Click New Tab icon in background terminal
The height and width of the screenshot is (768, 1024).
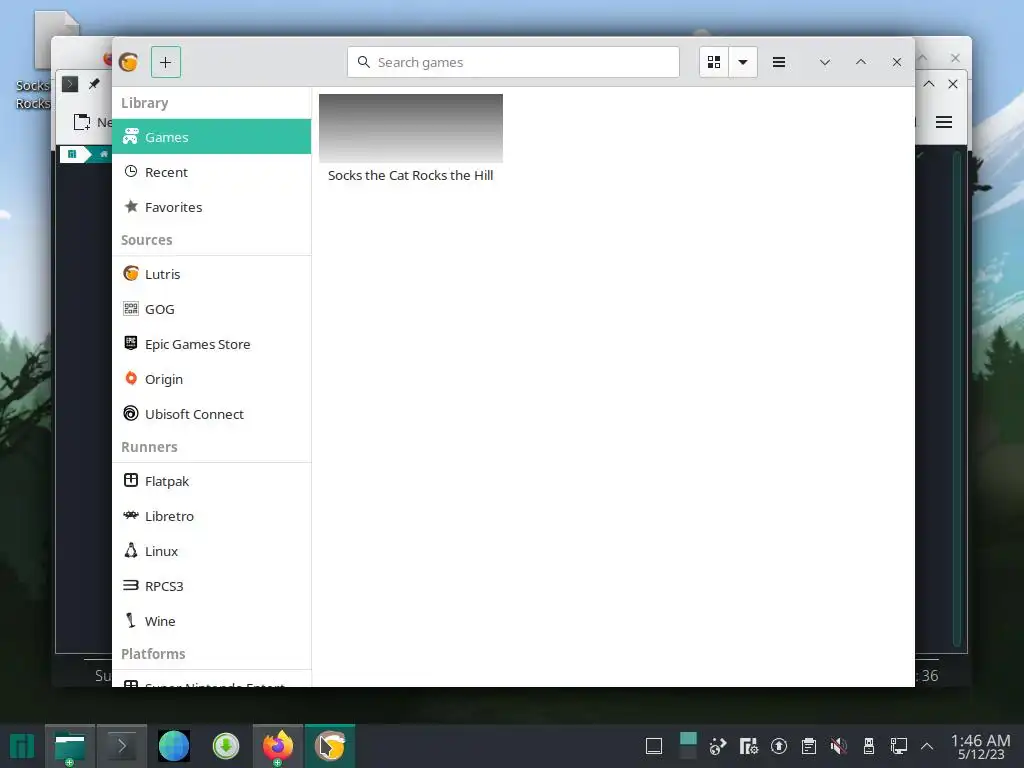(82, 122)
